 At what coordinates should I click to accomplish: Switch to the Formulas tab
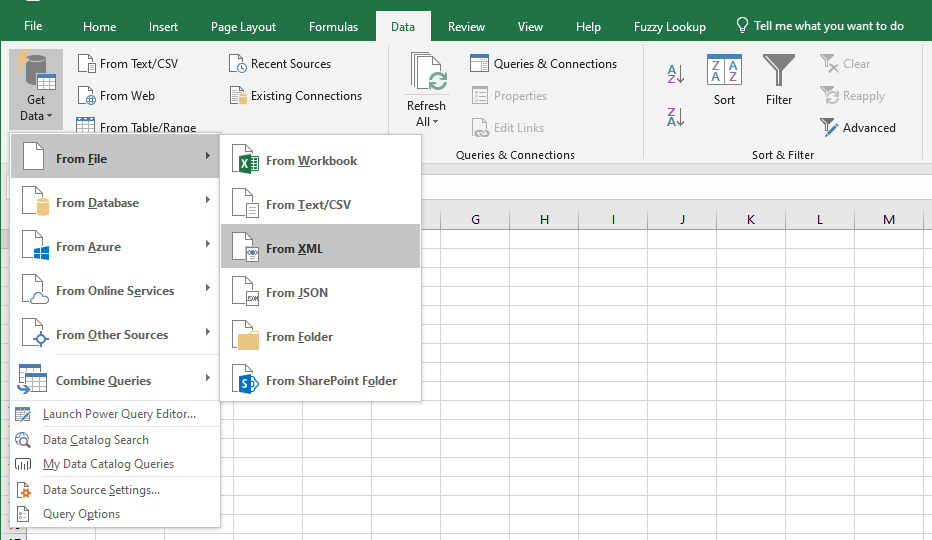pyautogui.click(x=333, y=27)
